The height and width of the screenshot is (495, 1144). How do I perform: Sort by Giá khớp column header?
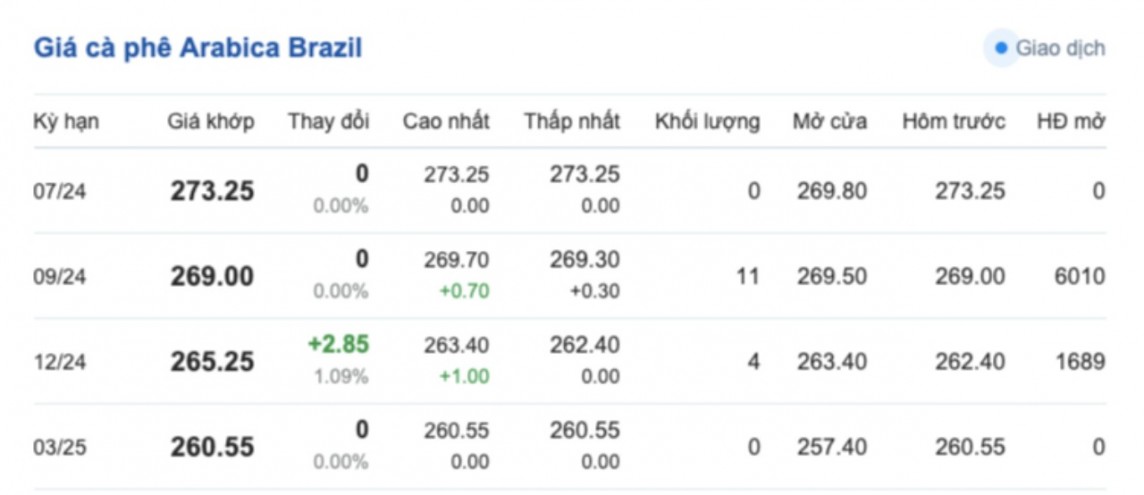pyautogui.click(x=210, y=122)
